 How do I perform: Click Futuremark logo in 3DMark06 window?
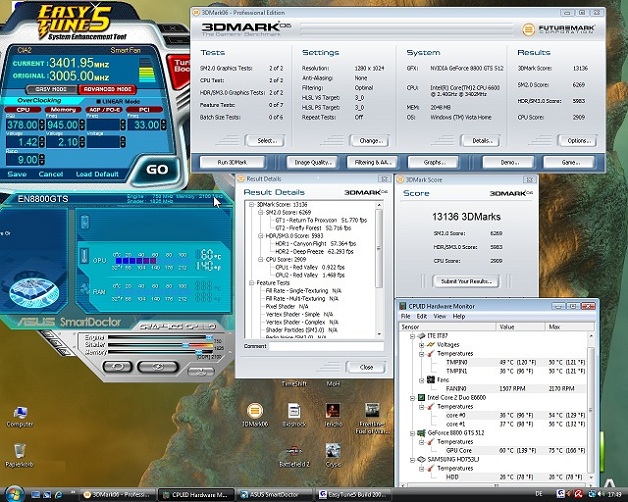pyautogui.click(x=558, y=29)
